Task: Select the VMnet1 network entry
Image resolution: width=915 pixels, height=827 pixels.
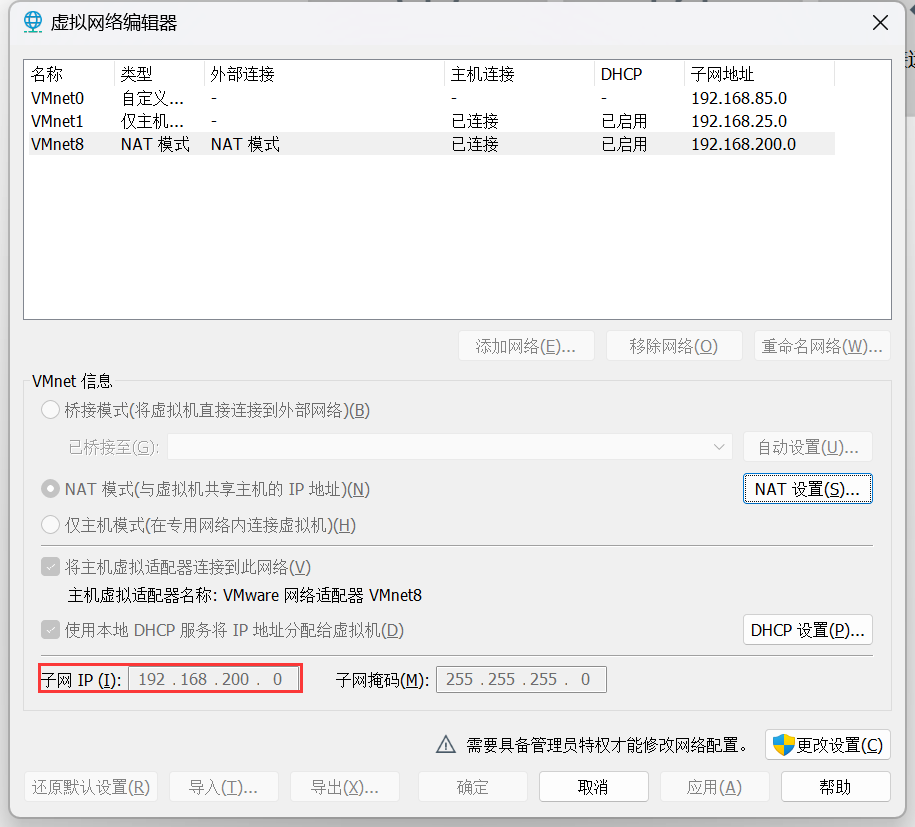Action: point(58,121)
